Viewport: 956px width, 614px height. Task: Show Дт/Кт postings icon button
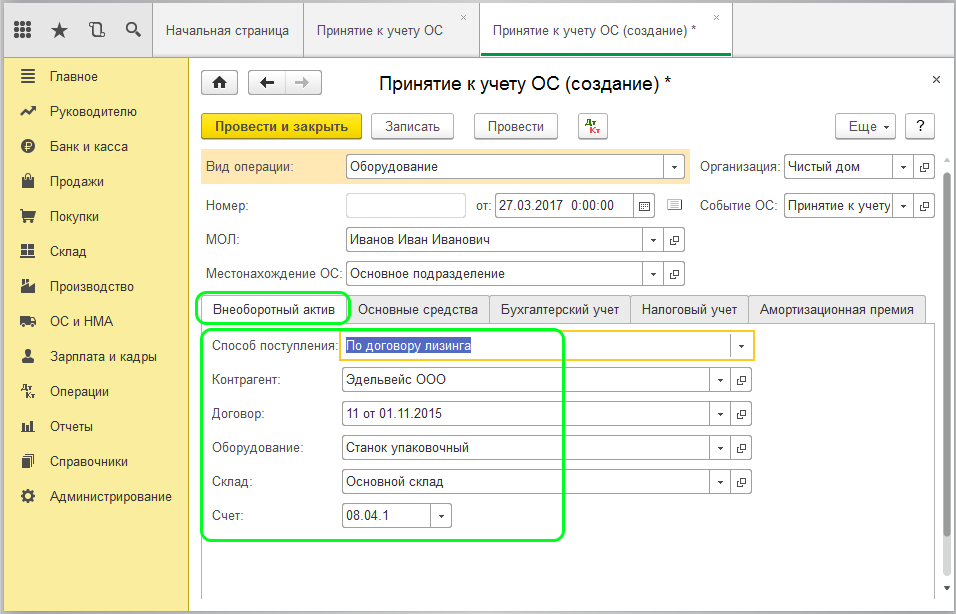593,126
